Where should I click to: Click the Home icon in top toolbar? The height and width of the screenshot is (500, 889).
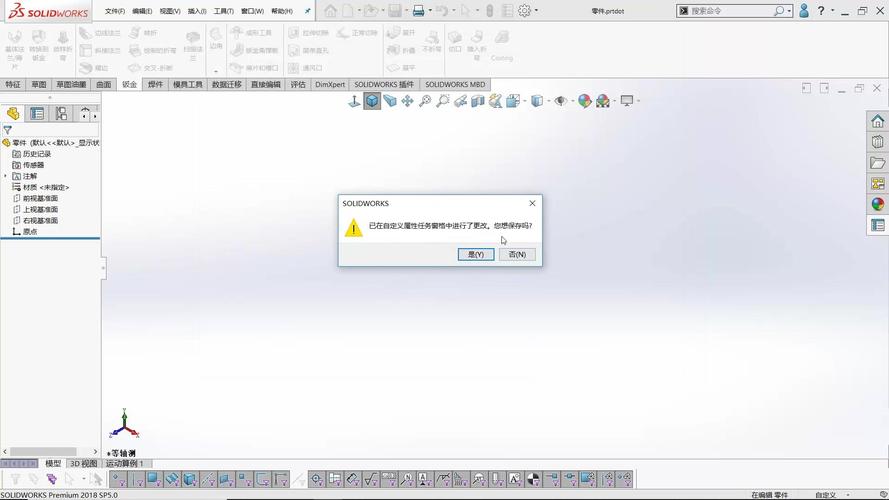[330, 11]
